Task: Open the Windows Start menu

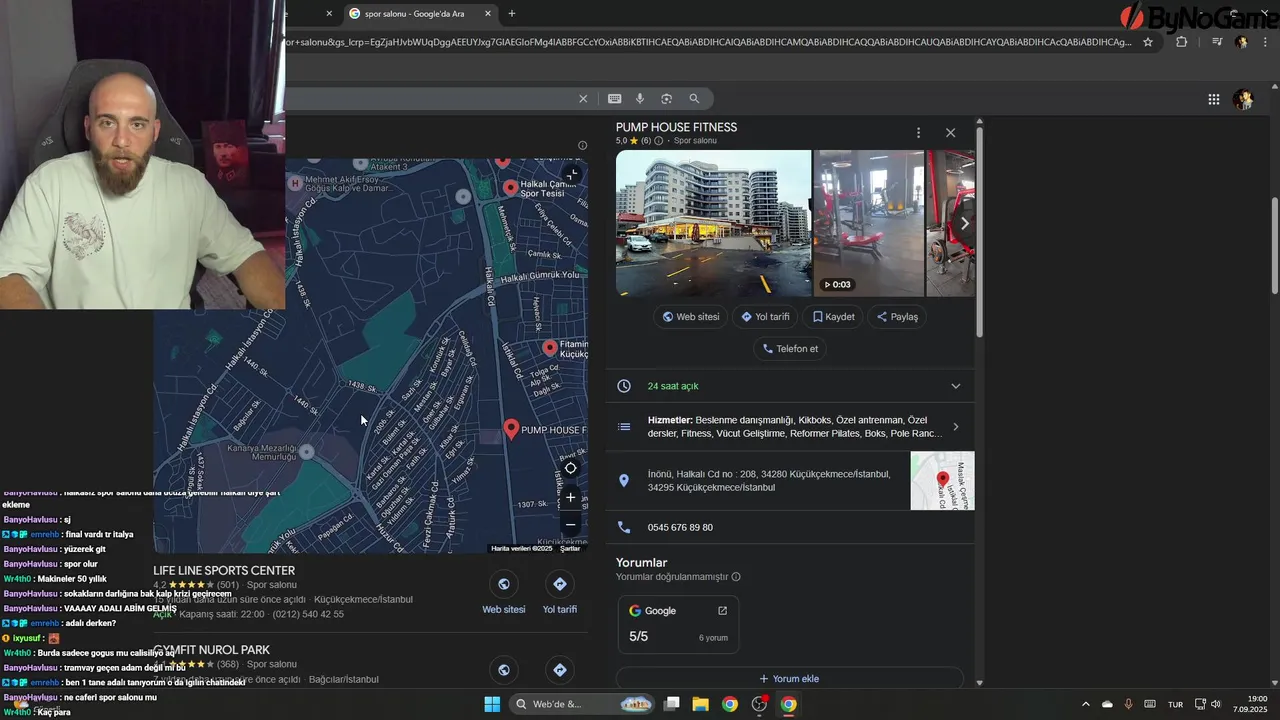Action: coord(492,704)
